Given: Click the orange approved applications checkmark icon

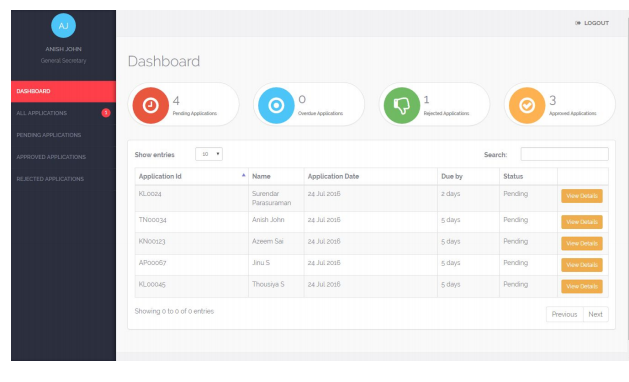Looking at the screenshot, I should [527, 106].
